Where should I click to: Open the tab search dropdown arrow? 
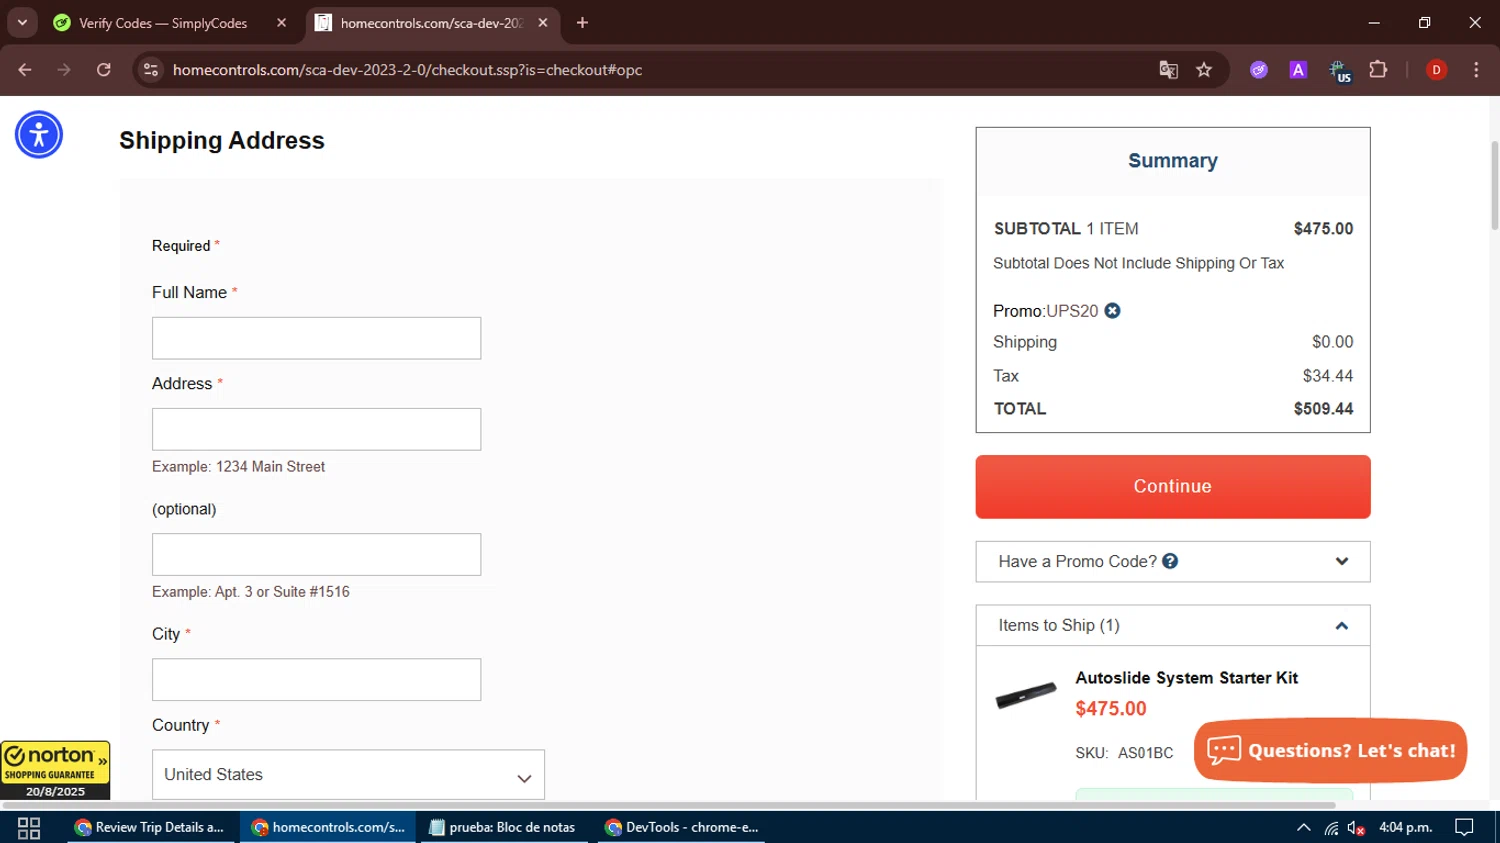[22, 23]
